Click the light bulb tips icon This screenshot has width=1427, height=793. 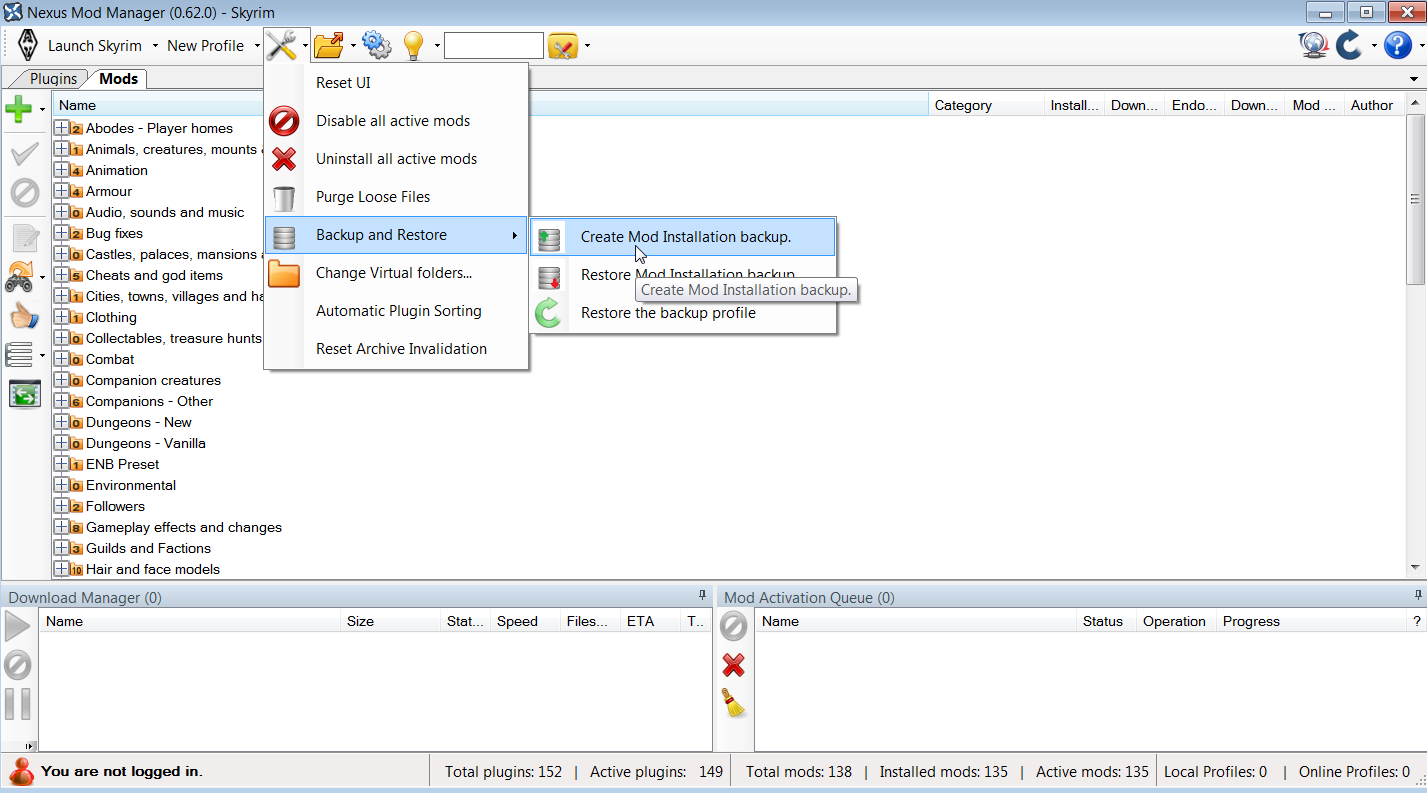[413, 45]
